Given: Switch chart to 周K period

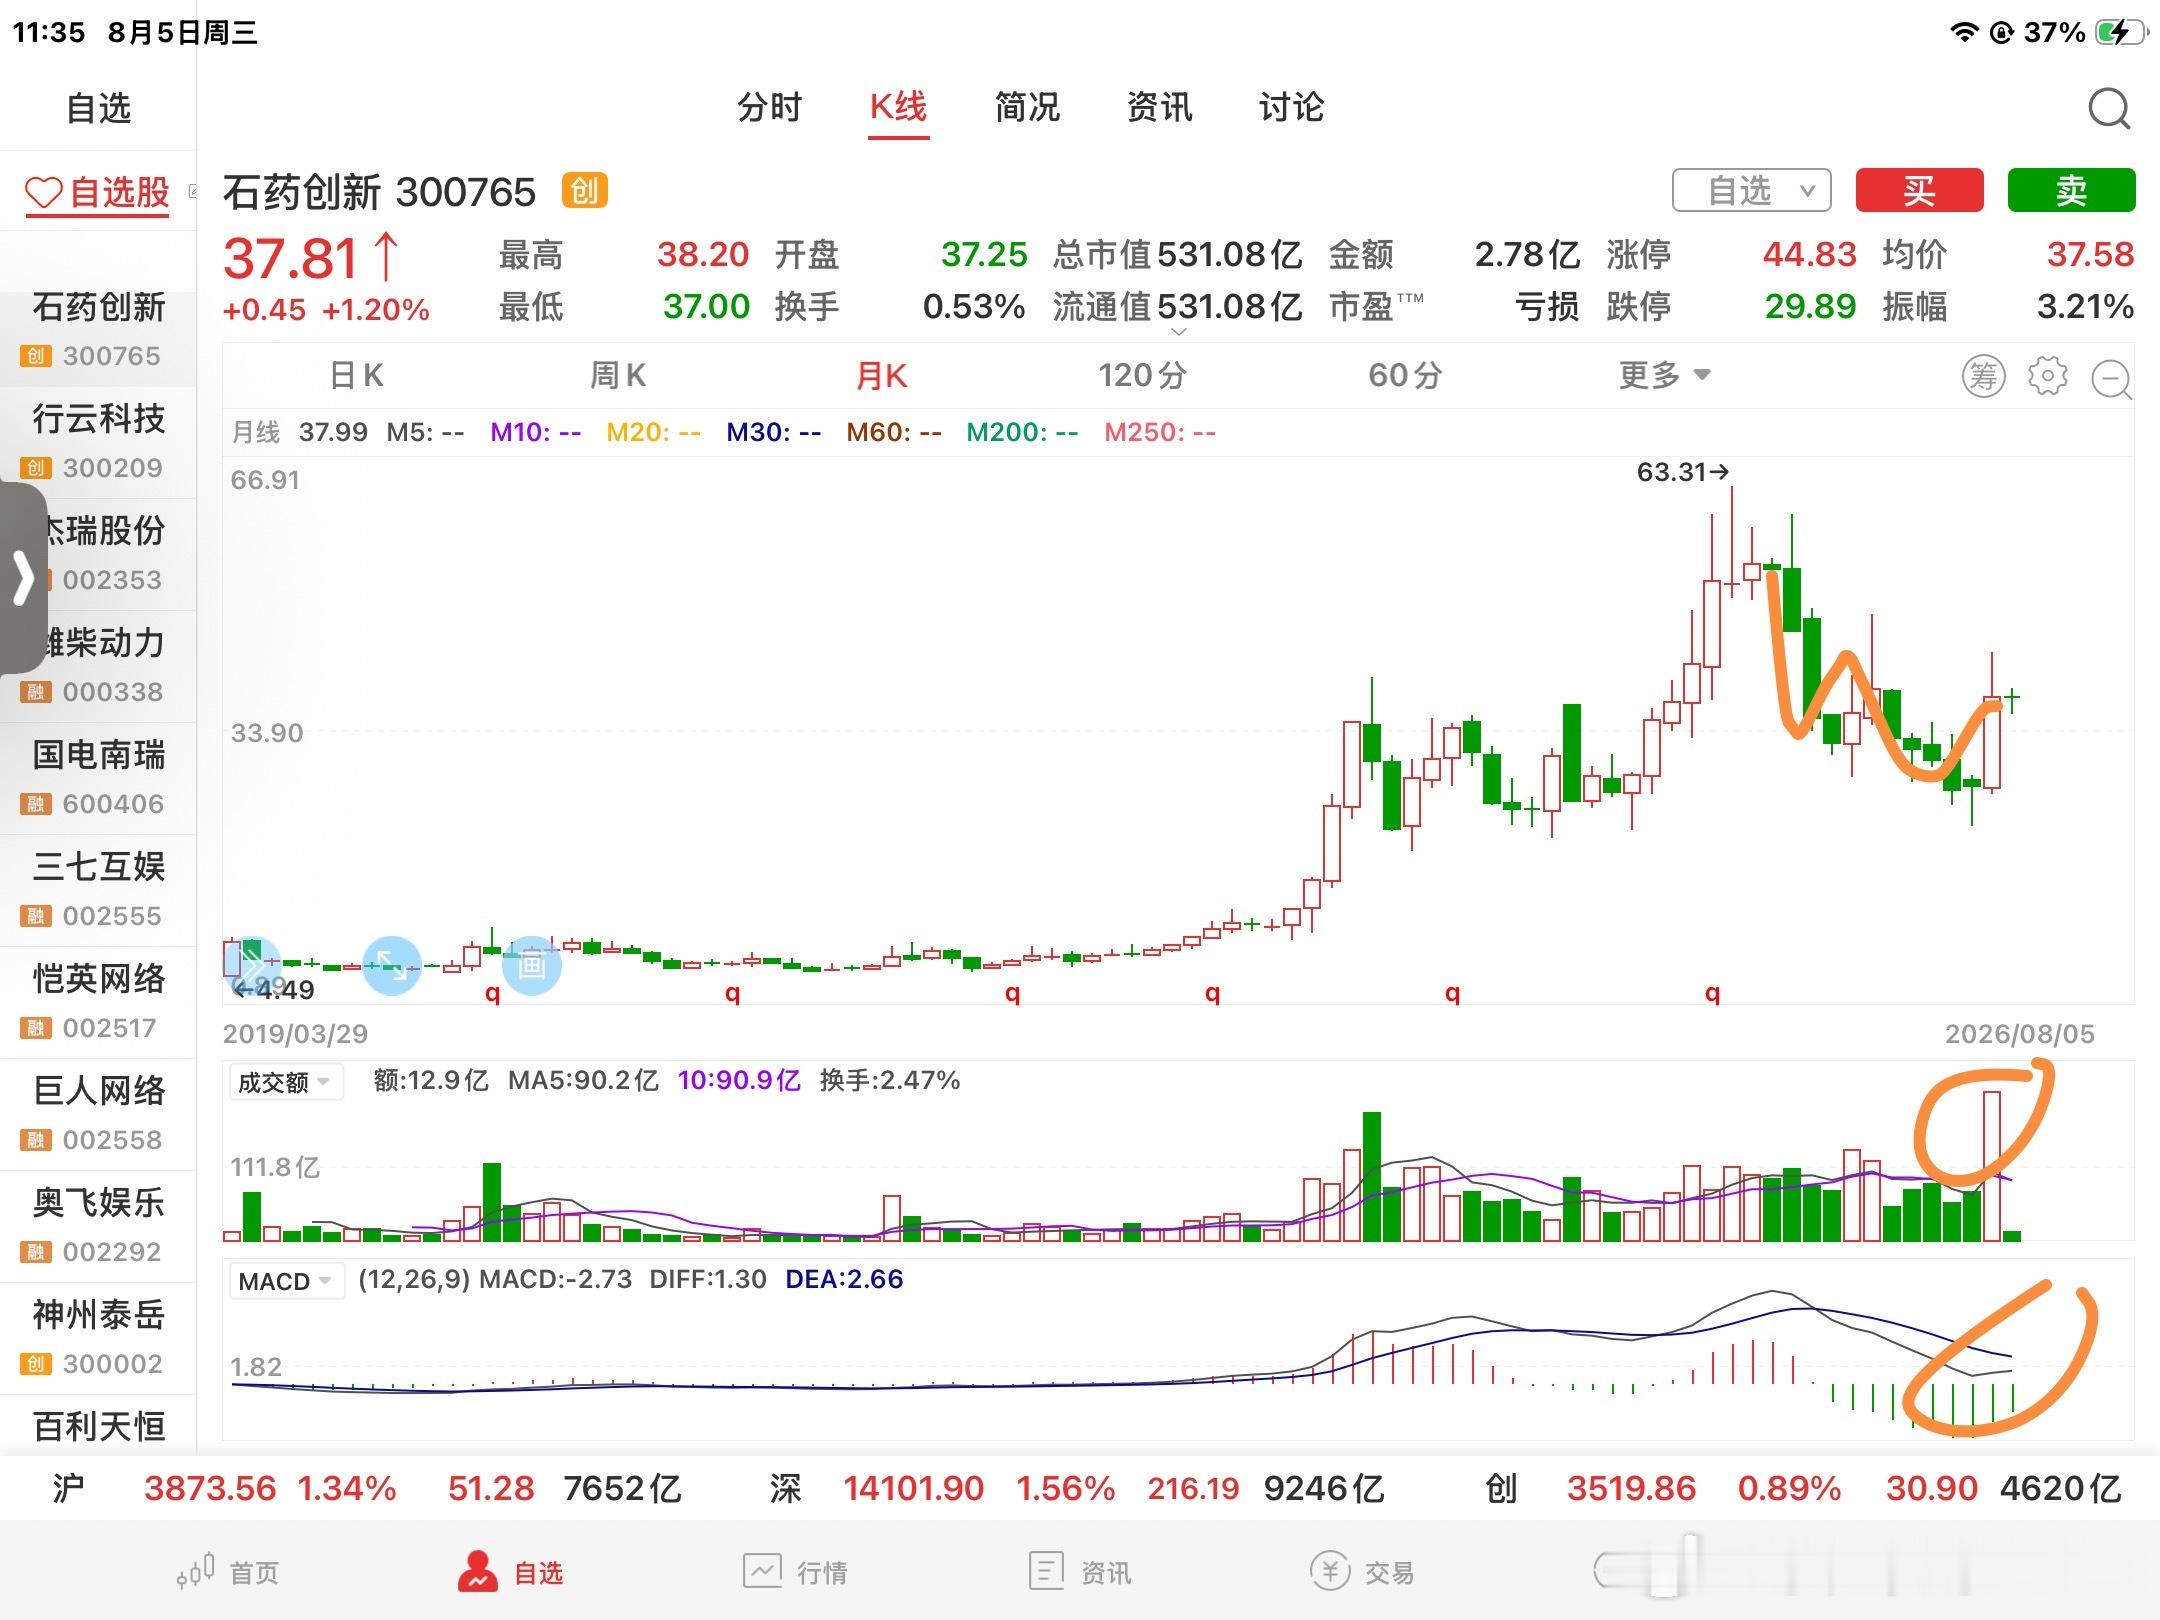Looking at the screenshot, I should tap(618, 376).
